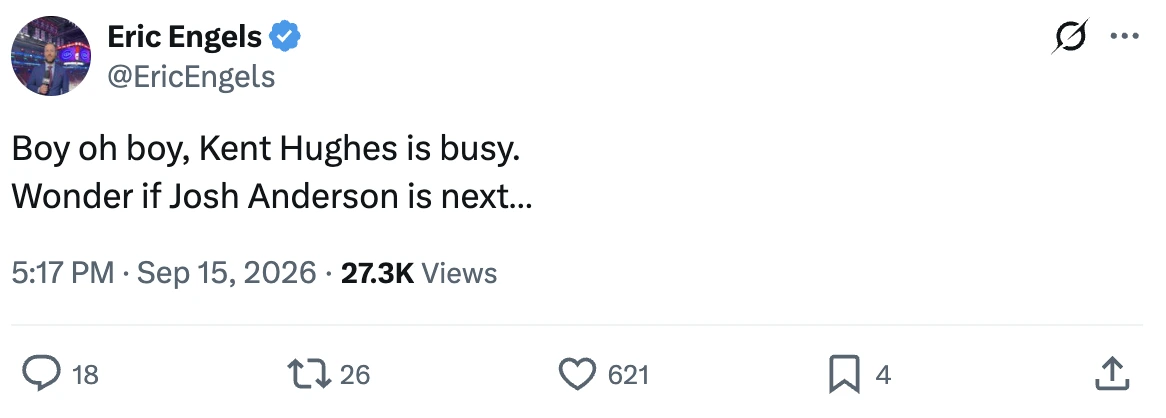1166x418 pixels.
Task: Click the reply count 18
Action: (86, 375)
